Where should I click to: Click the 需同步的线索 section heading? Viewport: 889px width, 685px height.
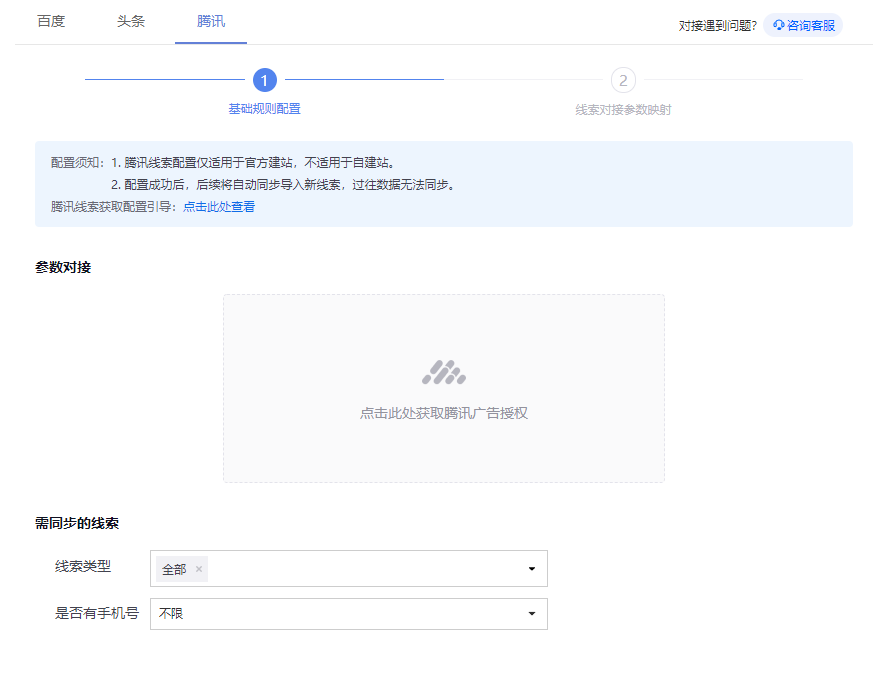[x=77, y=523]
